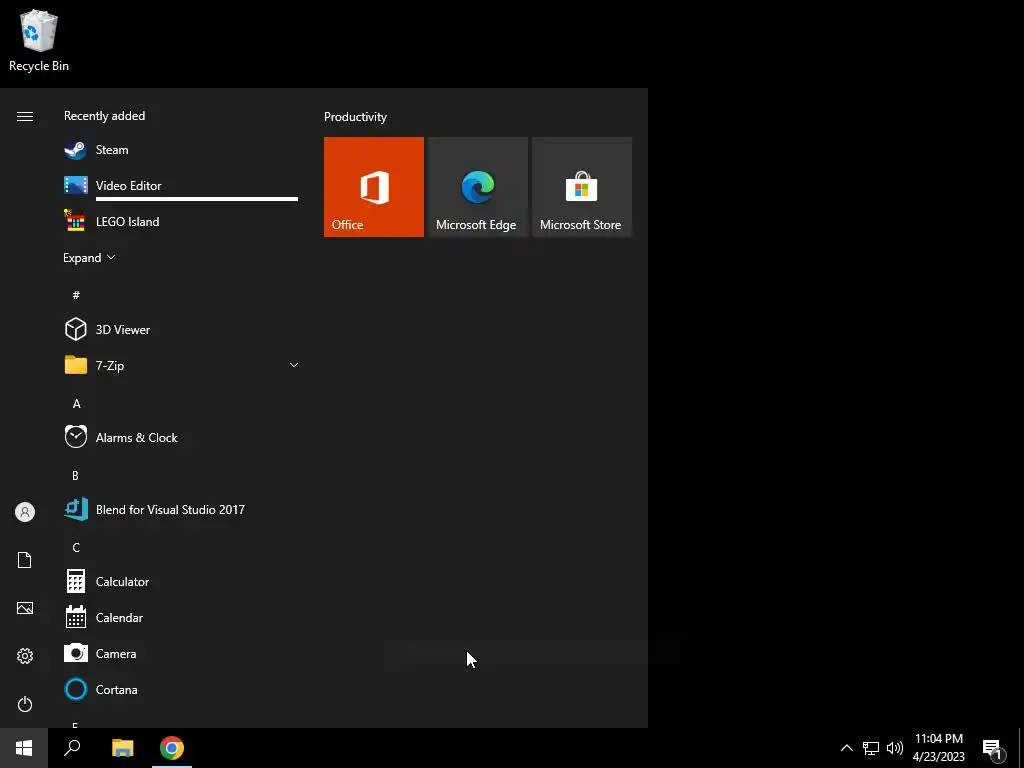1024x768 pixels.
Task: Click the 'A' letter index header
Action: [76, 404]
